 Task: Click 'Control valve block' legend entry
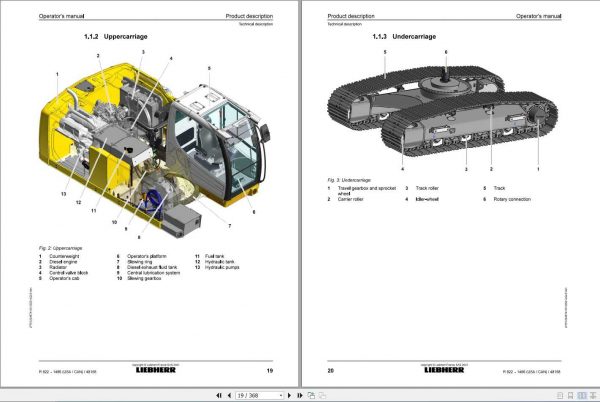[68, 273]
